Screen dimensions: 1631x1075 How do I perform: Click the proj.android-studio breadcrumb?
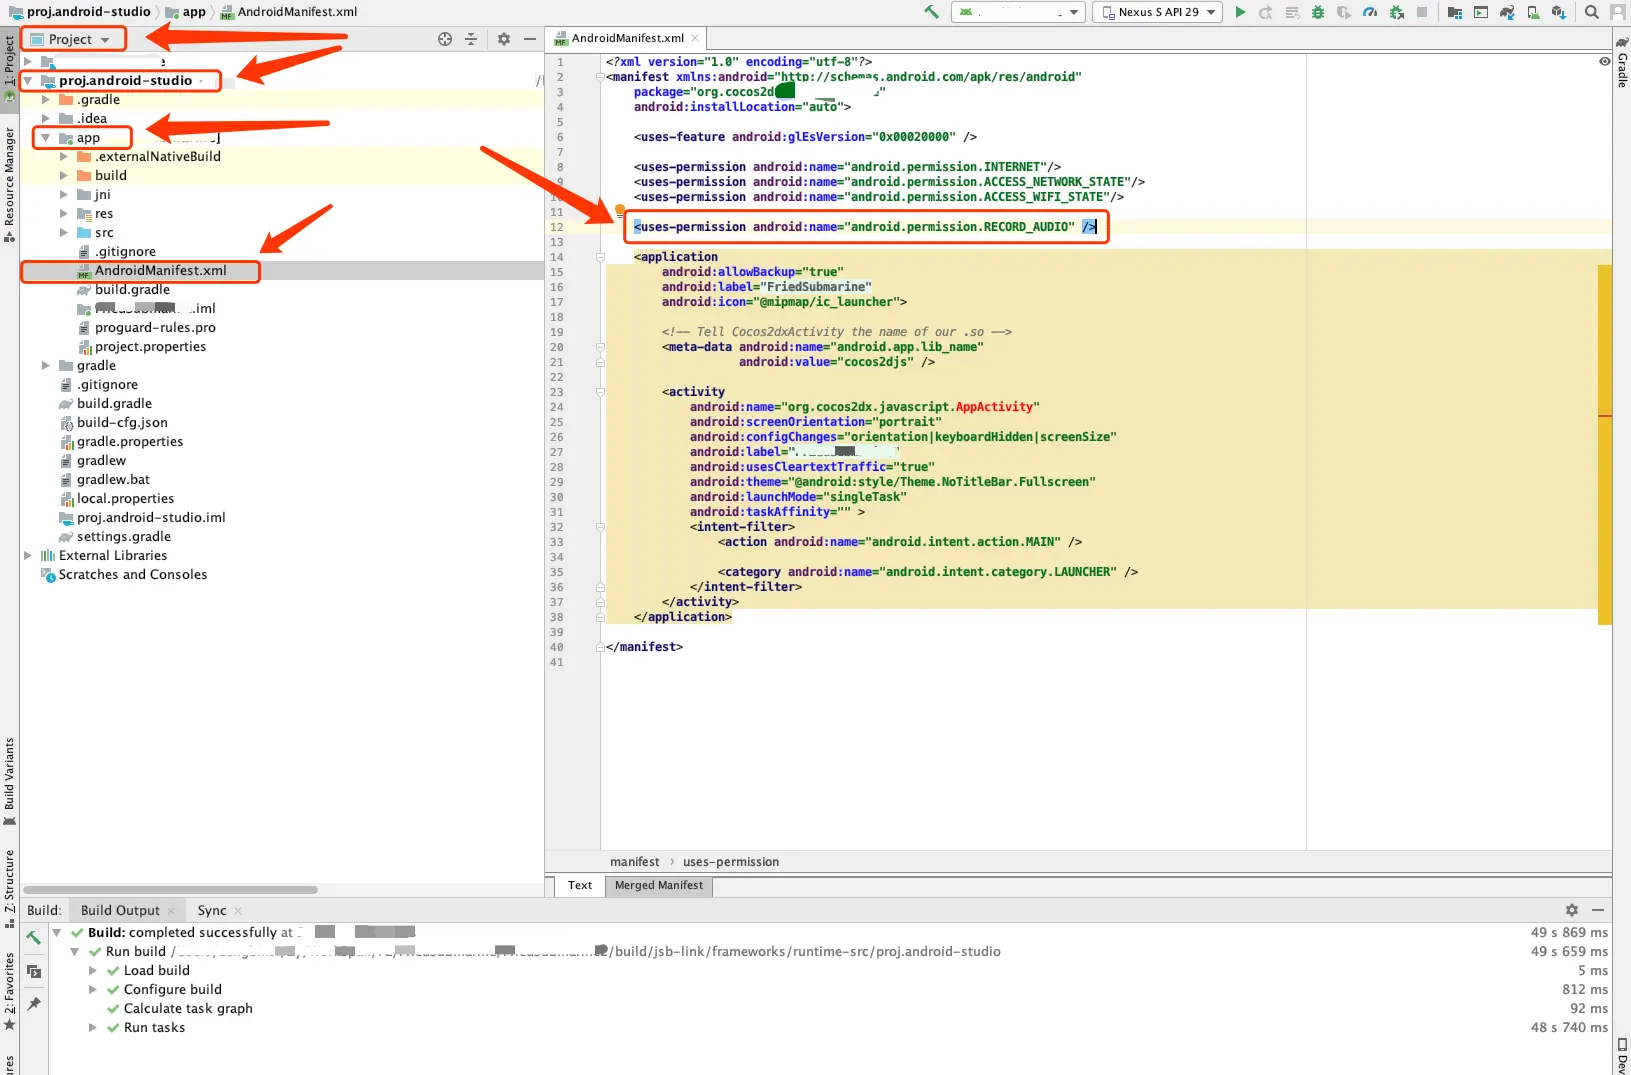tap(80, 12)
